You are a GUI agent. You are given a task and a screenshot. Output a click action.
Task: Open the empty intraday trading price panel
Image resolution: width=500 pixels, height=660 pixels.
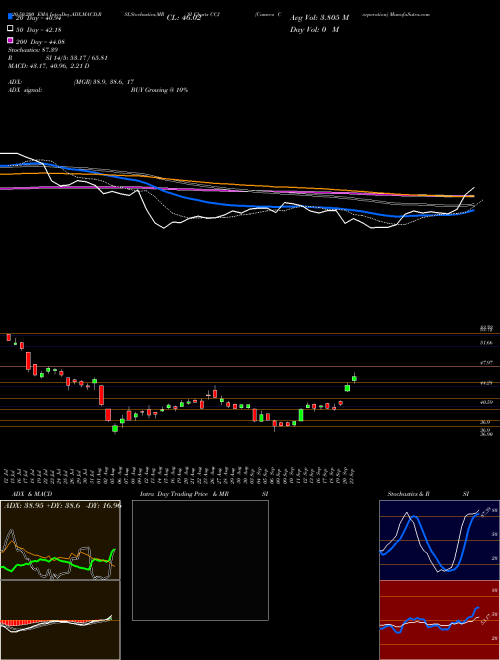pos(200,560)
